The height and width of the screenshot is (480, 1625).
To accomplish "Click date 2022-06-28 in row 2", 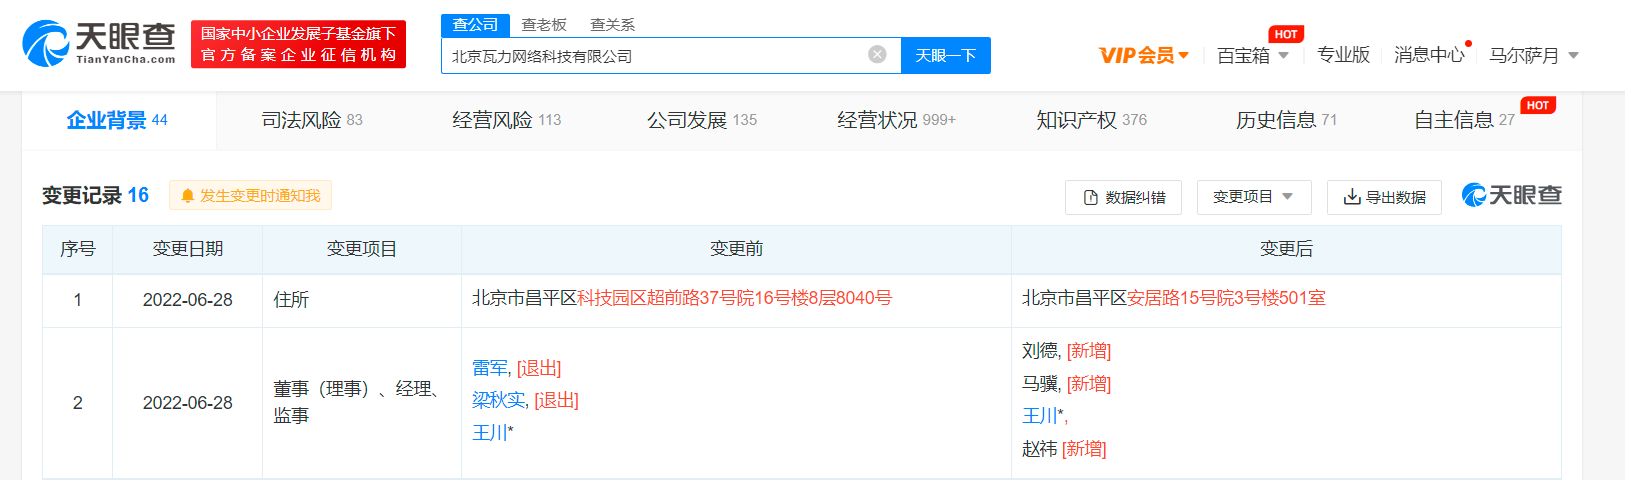I will [187, 403].
